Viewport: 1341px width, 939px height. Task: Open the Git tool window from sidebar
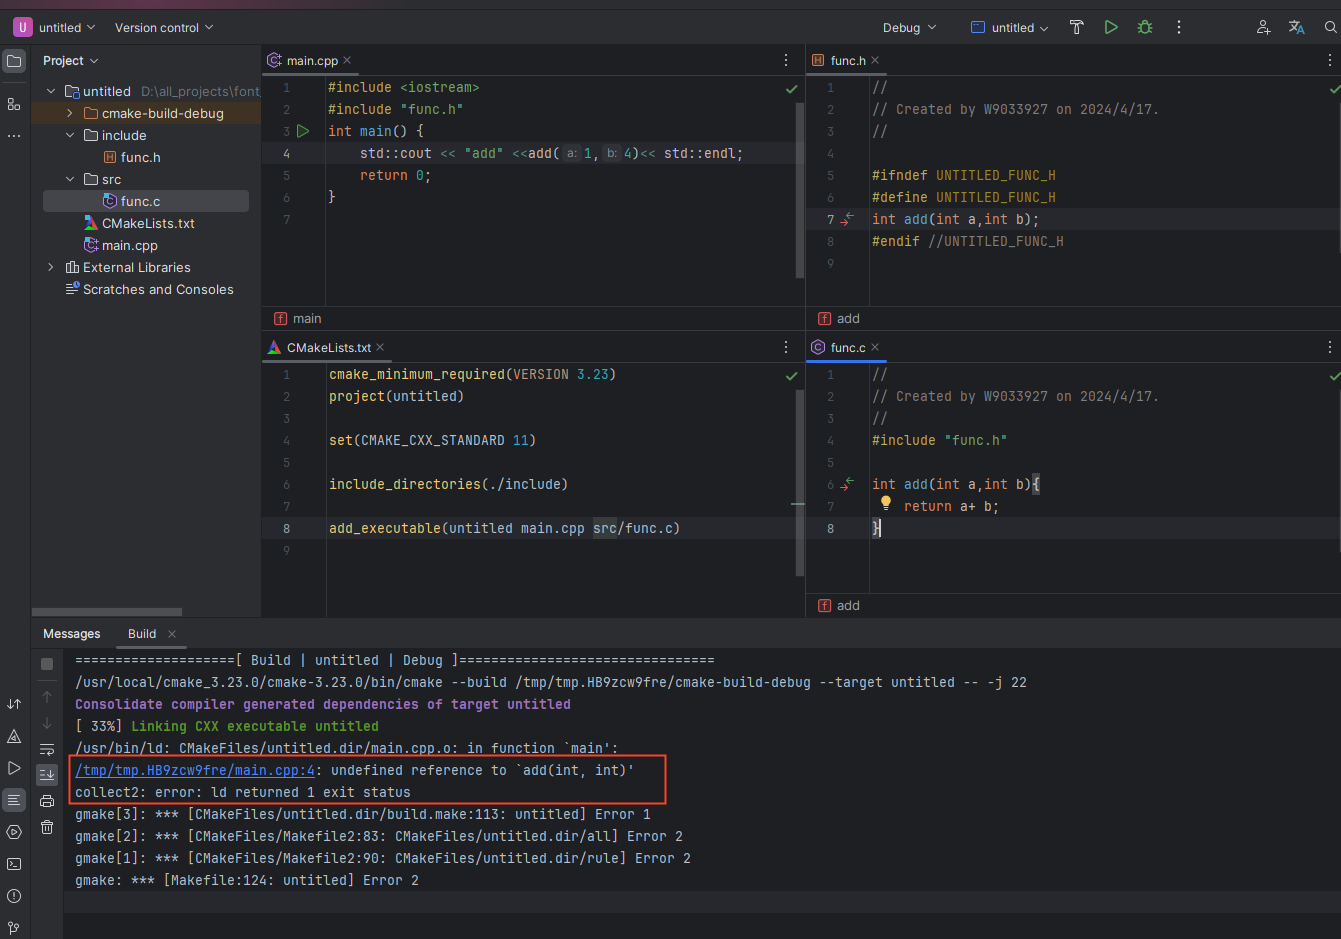[x=13, y=928]
